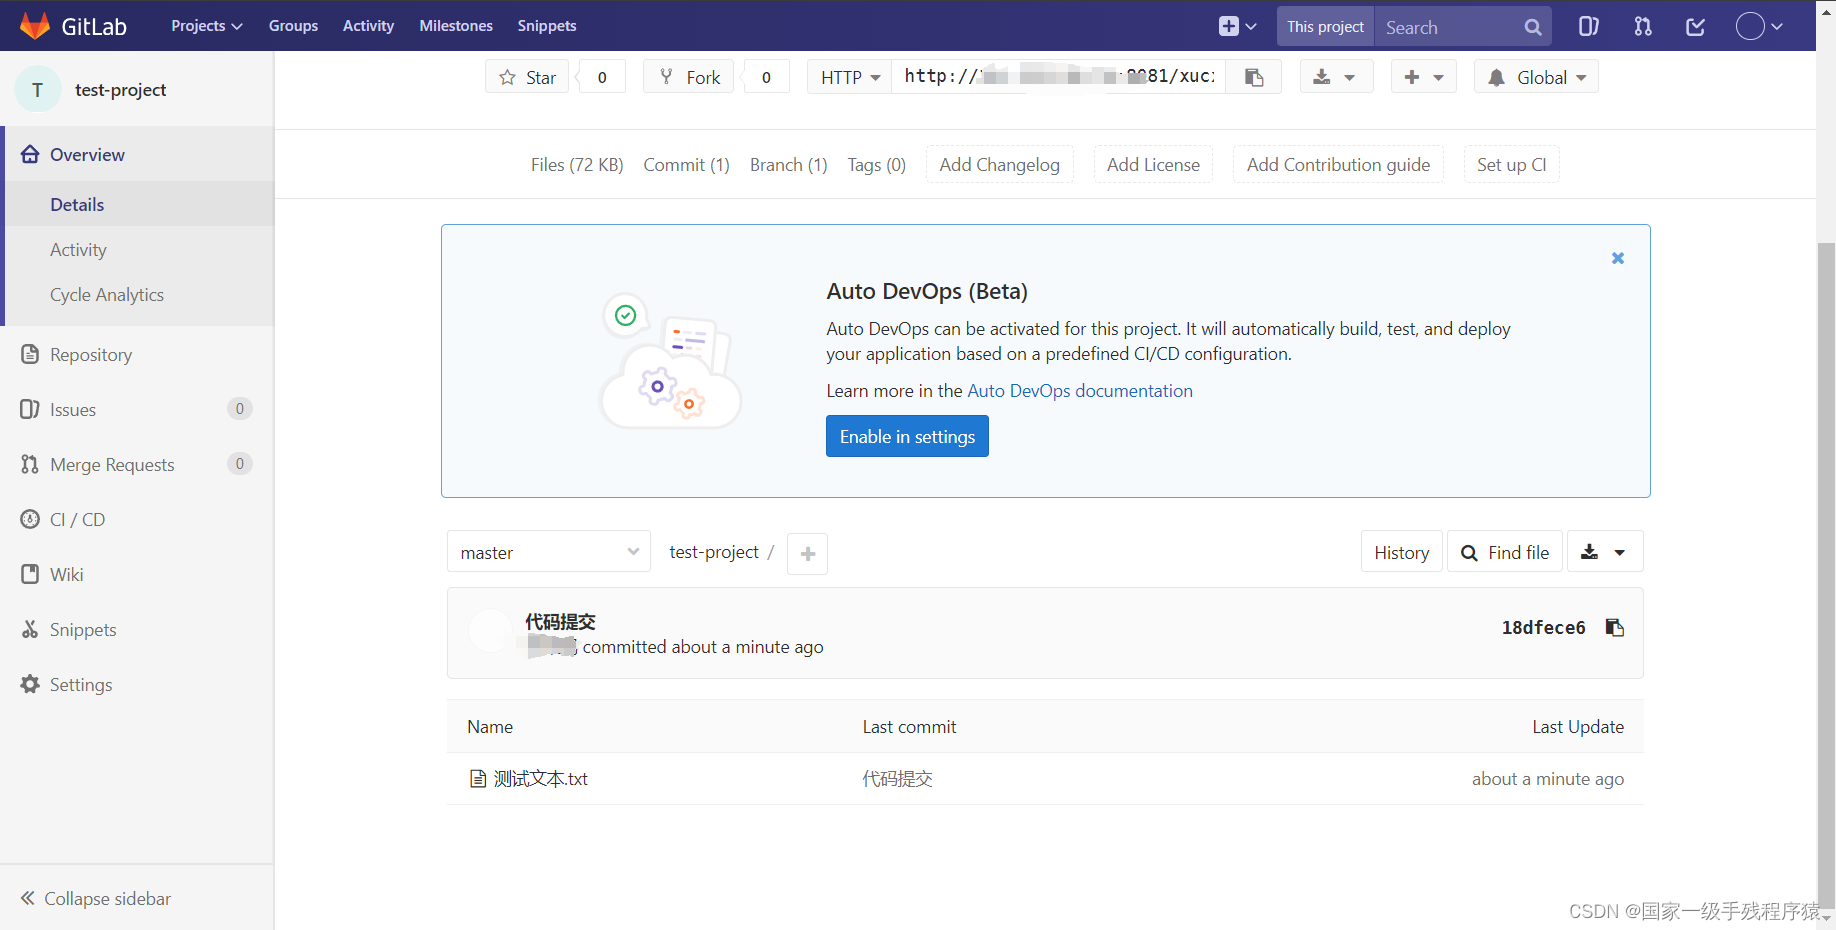Screen dimensions: 1836x930
Task: Open the download source code dropdown
Action: coord(1604,552)
